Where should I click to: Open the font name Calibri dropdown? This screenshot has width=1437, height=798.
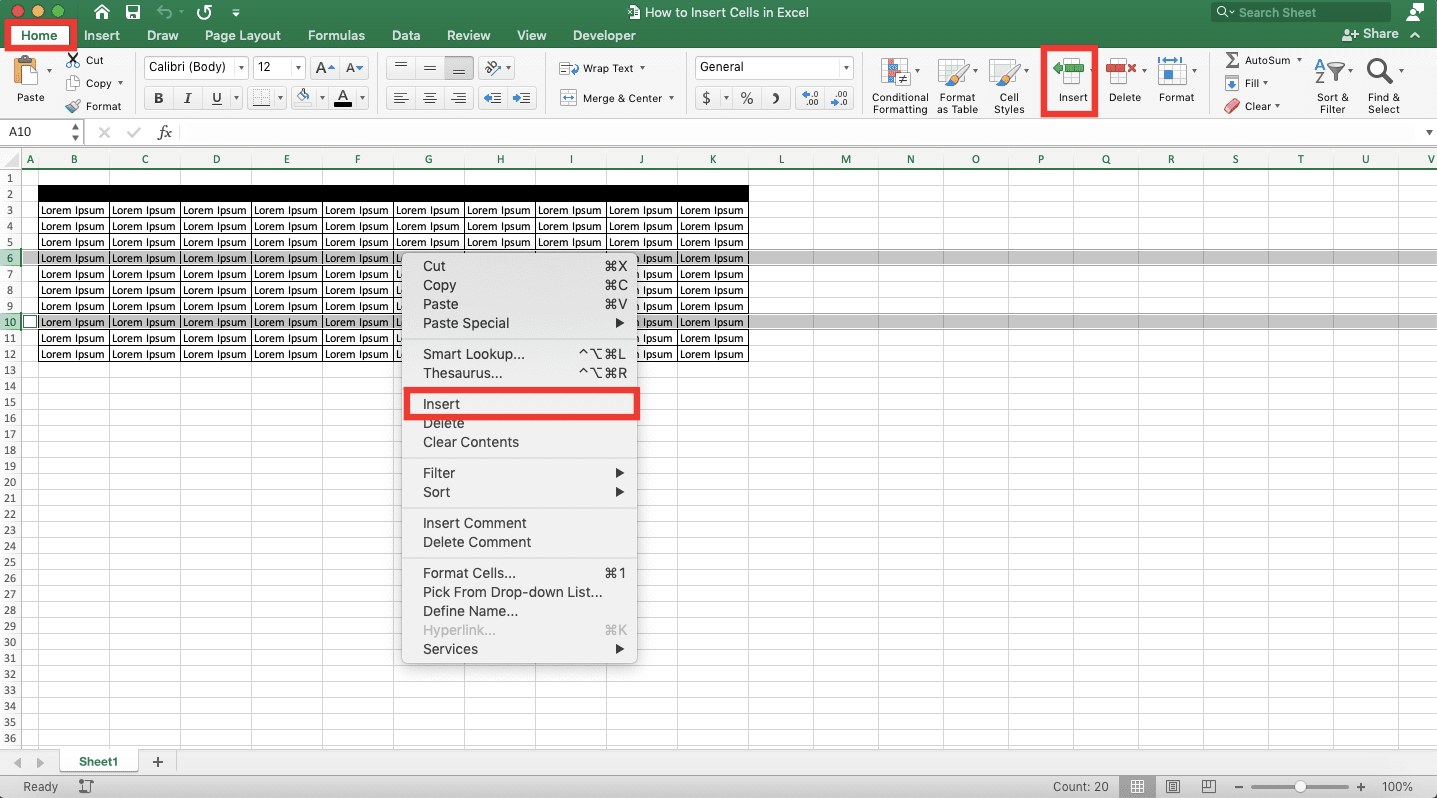(239, 68)
